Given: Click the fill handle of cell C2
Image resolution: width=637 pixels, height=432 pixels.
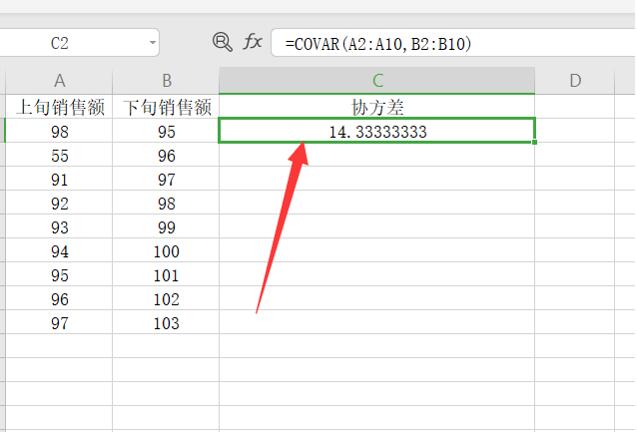Looking at the screenshot, I should (x=535, y=142).
